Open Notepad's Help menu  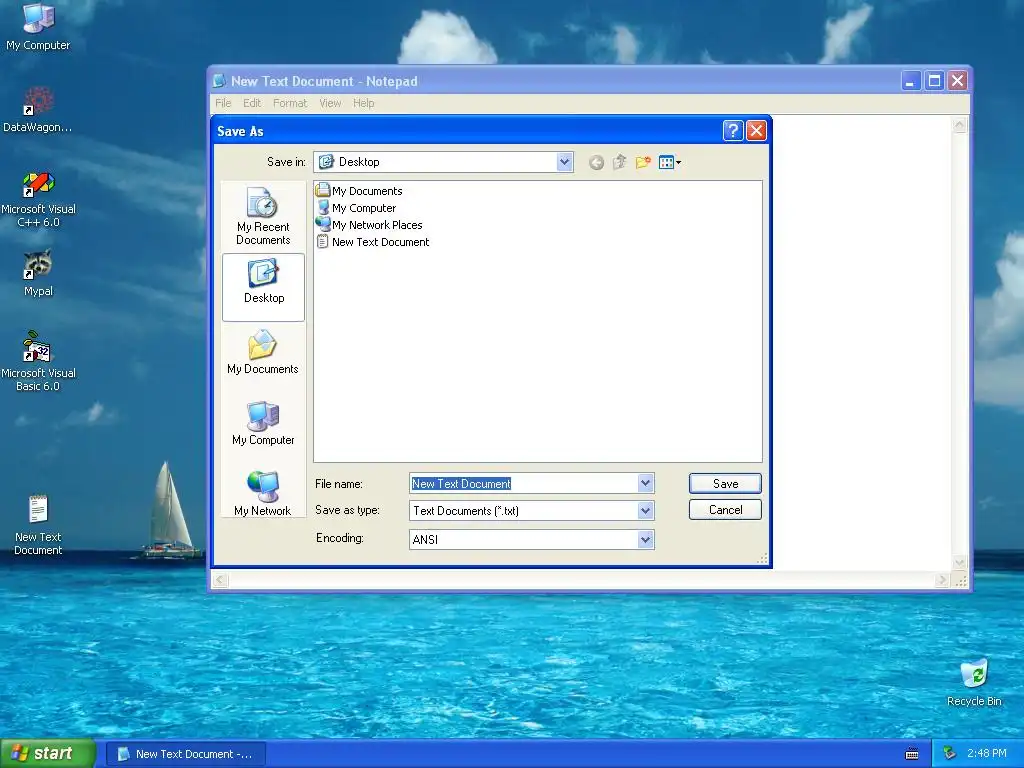click(x=364, y=103)
